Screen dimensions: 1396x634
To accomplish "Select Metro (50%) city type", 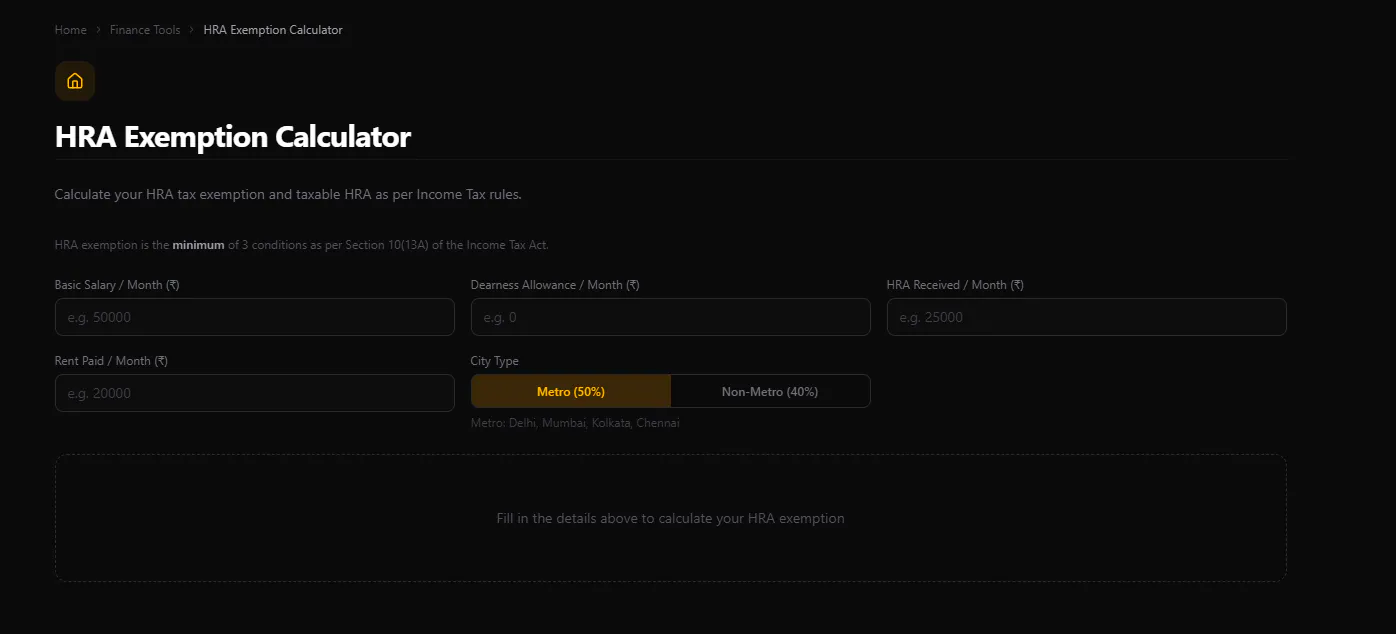I will pyautogui.click(x=571, y=391).
